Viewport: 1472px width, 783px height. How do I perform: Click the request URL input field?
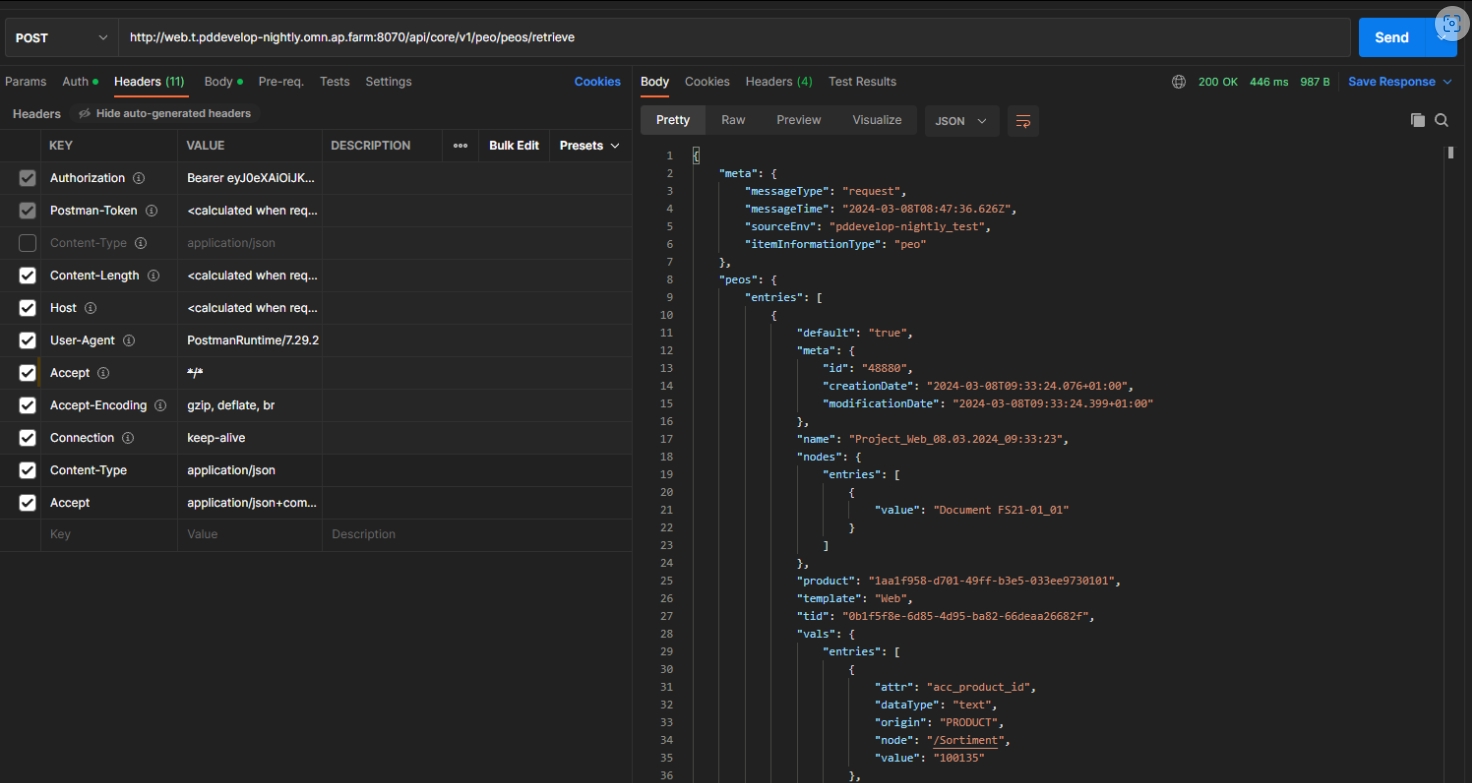pos(734,38)
